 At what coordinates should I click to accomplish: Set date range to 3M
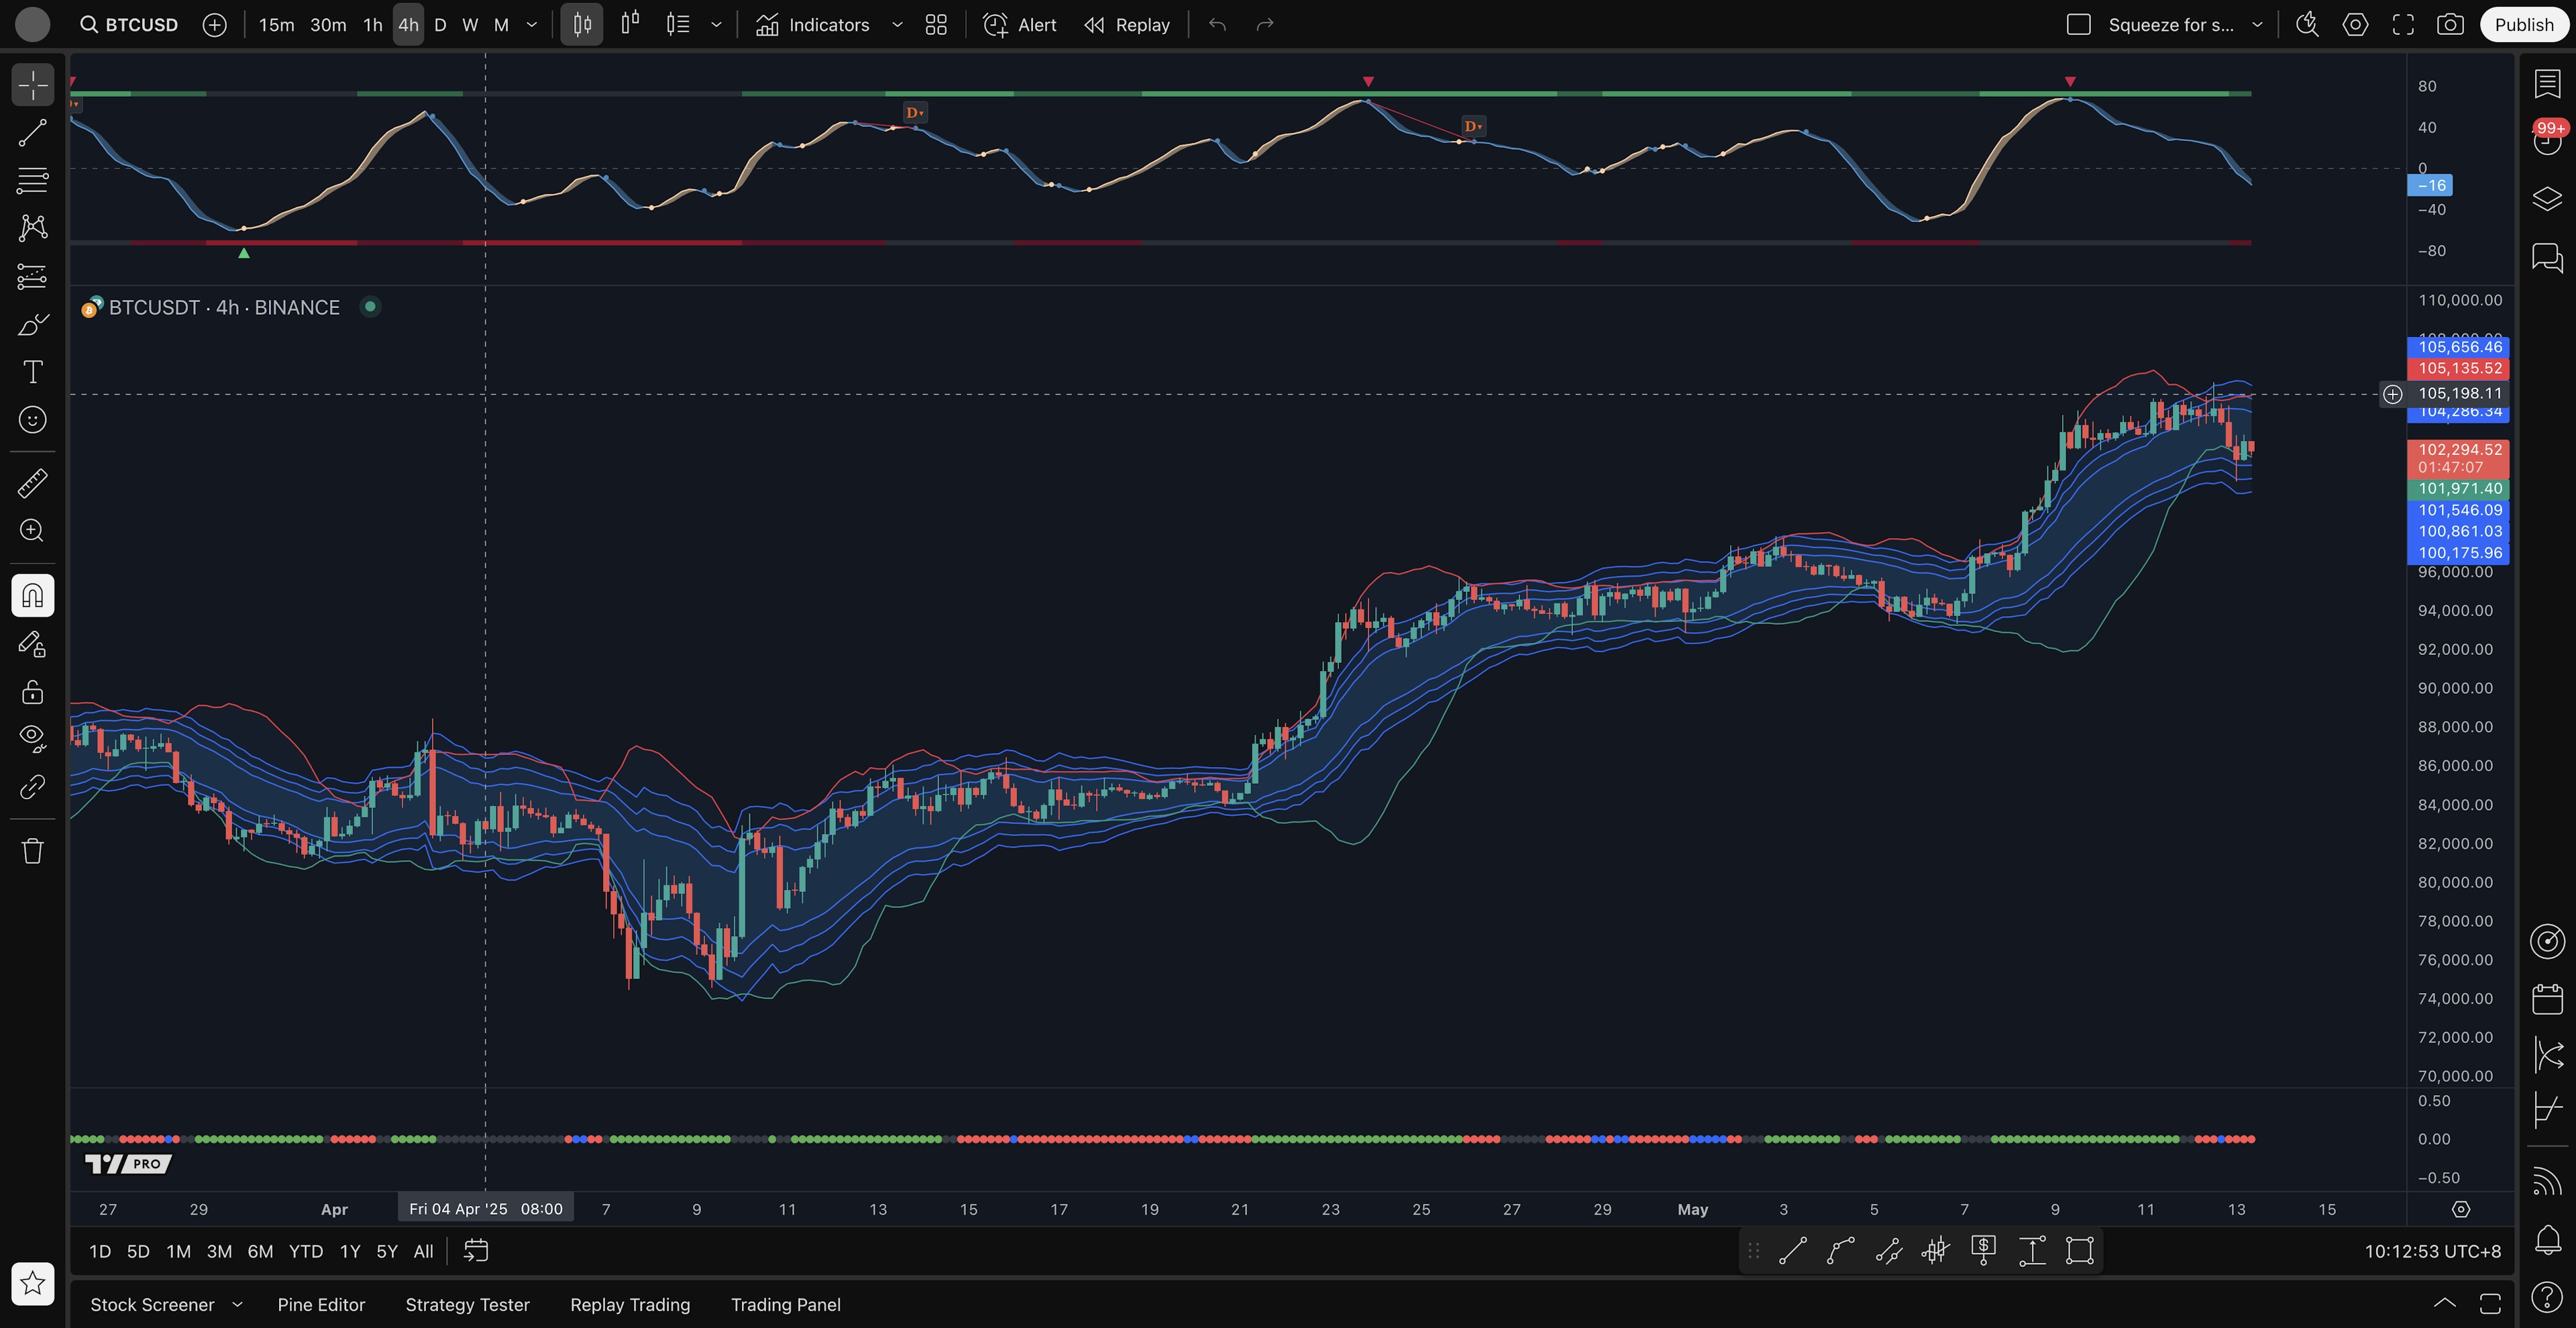pyautogui.click(x=219, y=1251)
